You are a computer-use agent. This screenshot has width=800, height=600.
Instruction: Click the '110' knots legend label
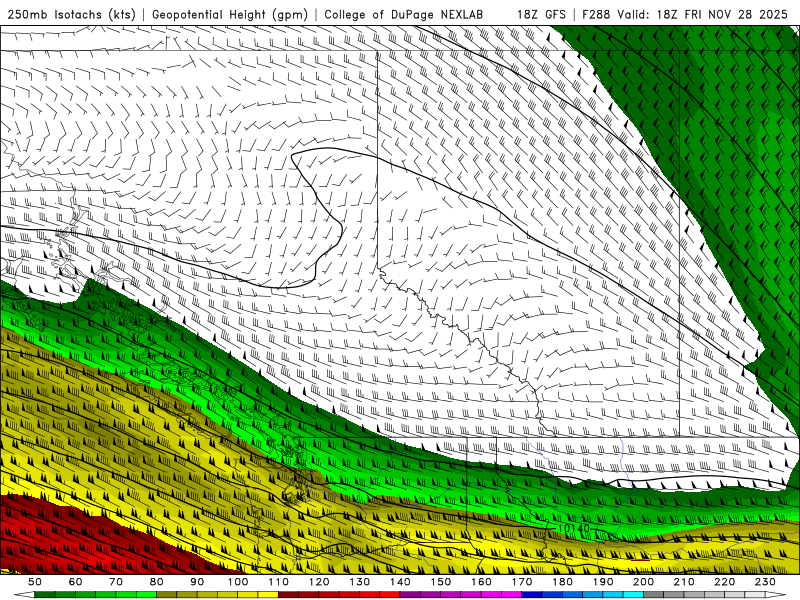(279, 582)
